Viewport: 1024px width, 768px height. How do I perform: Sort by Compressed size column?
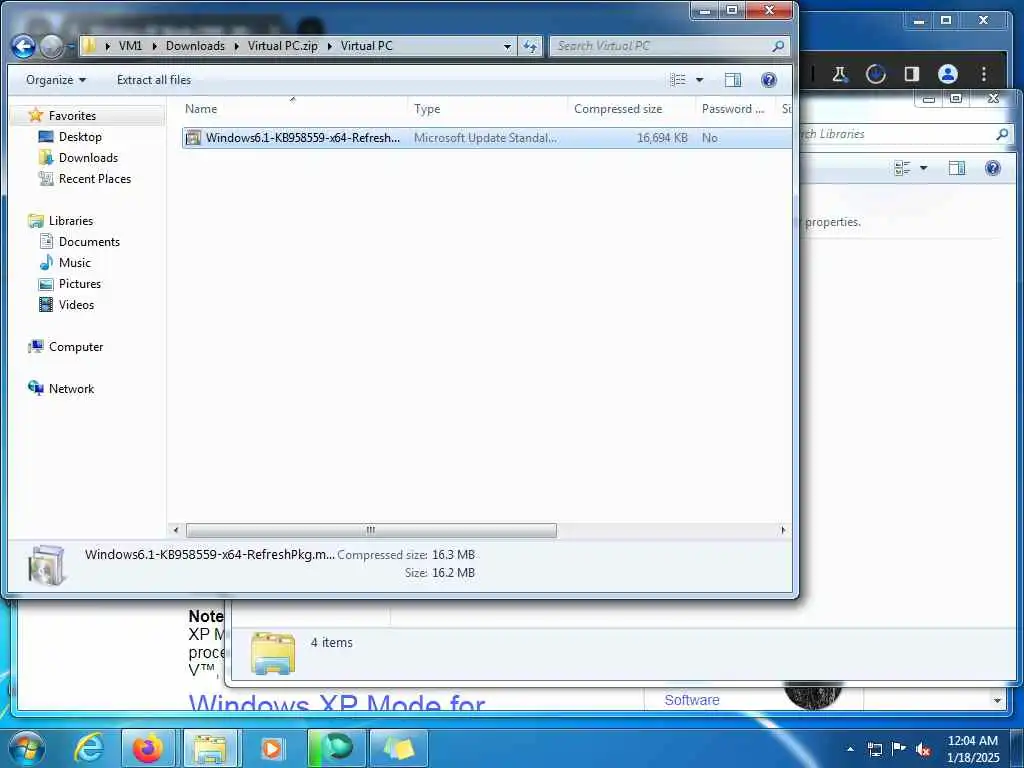click(x=618, y=109)
